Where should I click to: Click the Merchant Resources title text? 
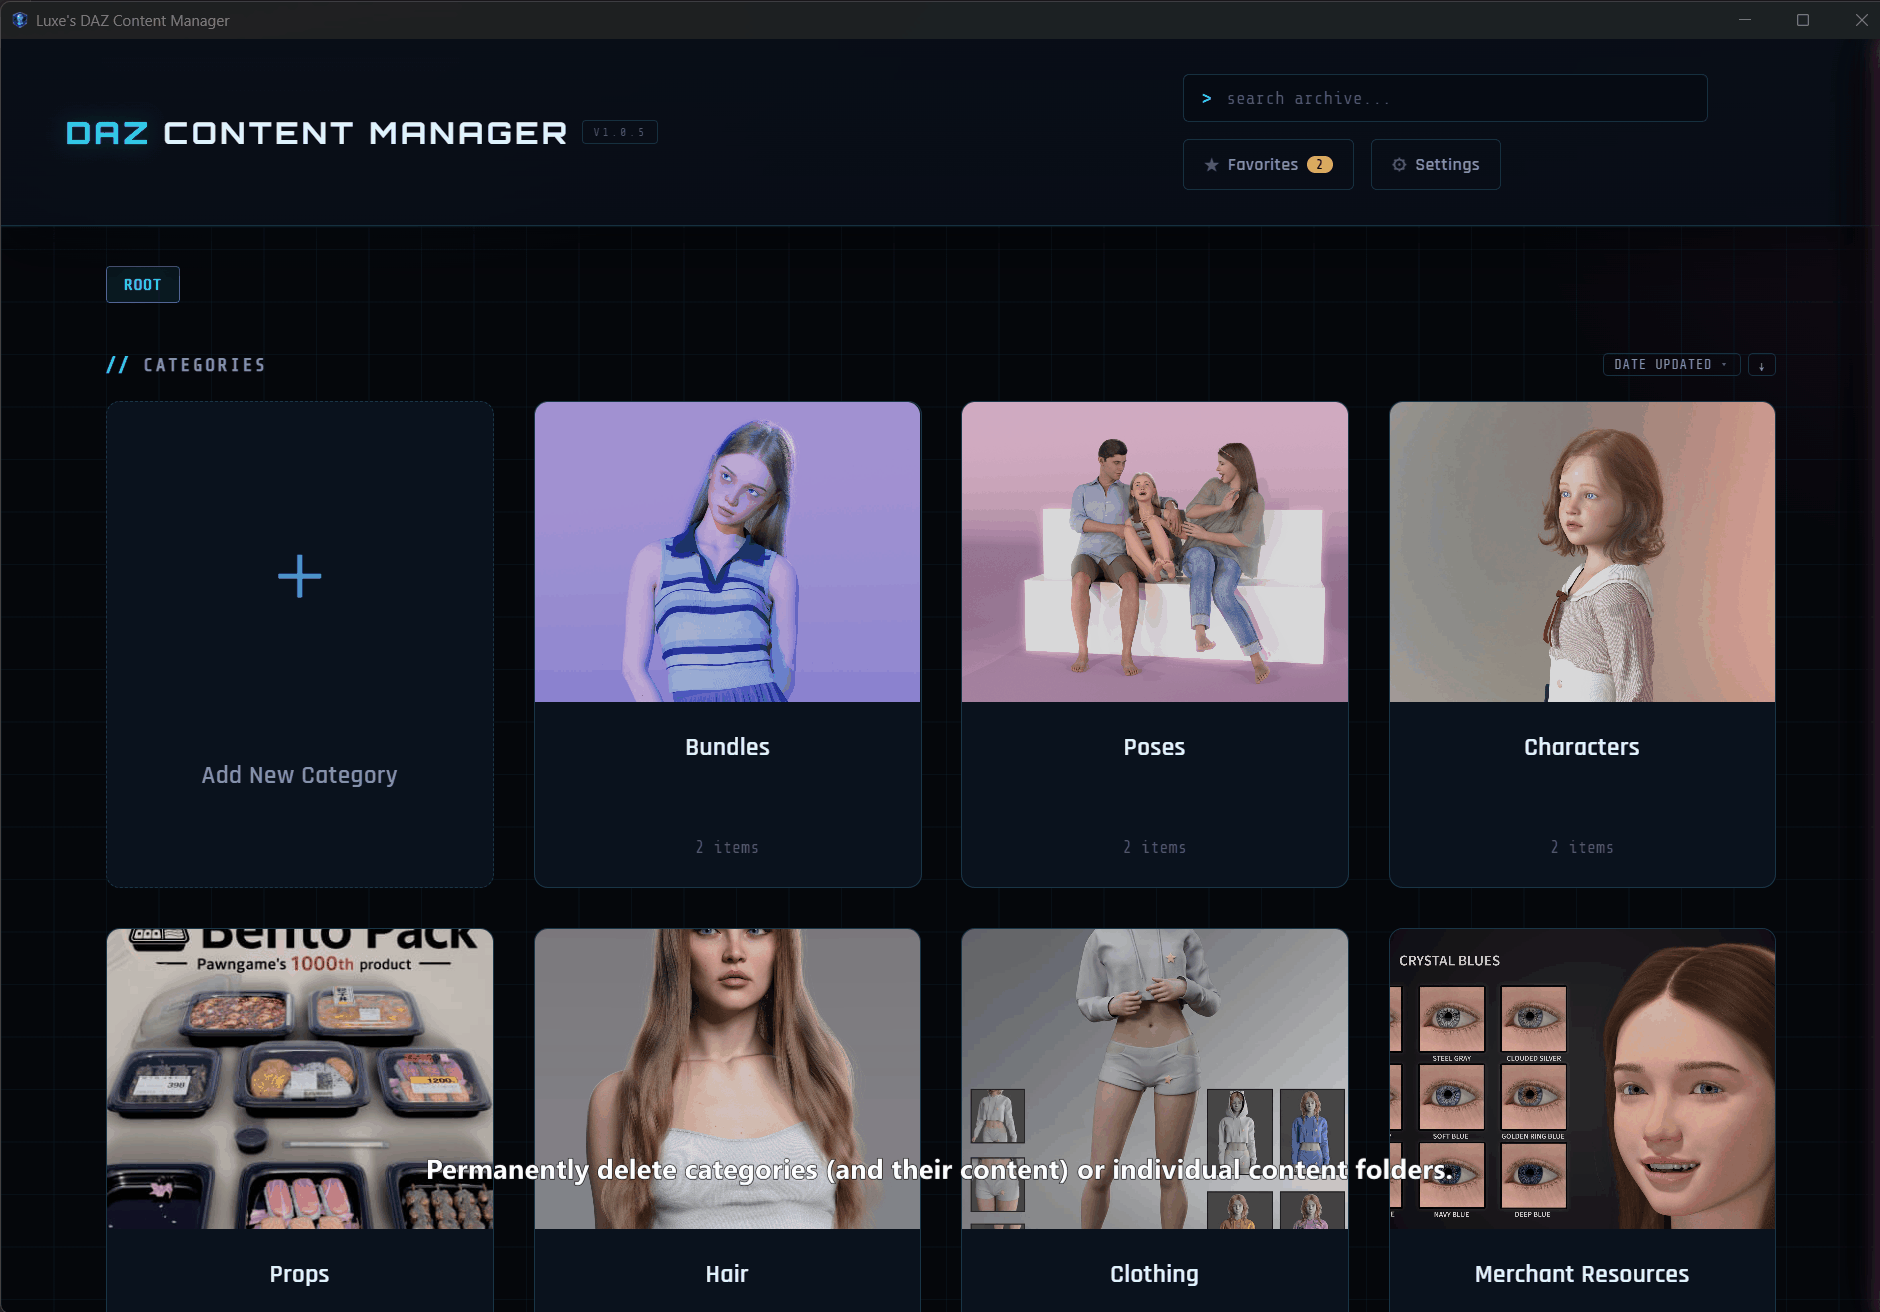click(1582, 1274)
